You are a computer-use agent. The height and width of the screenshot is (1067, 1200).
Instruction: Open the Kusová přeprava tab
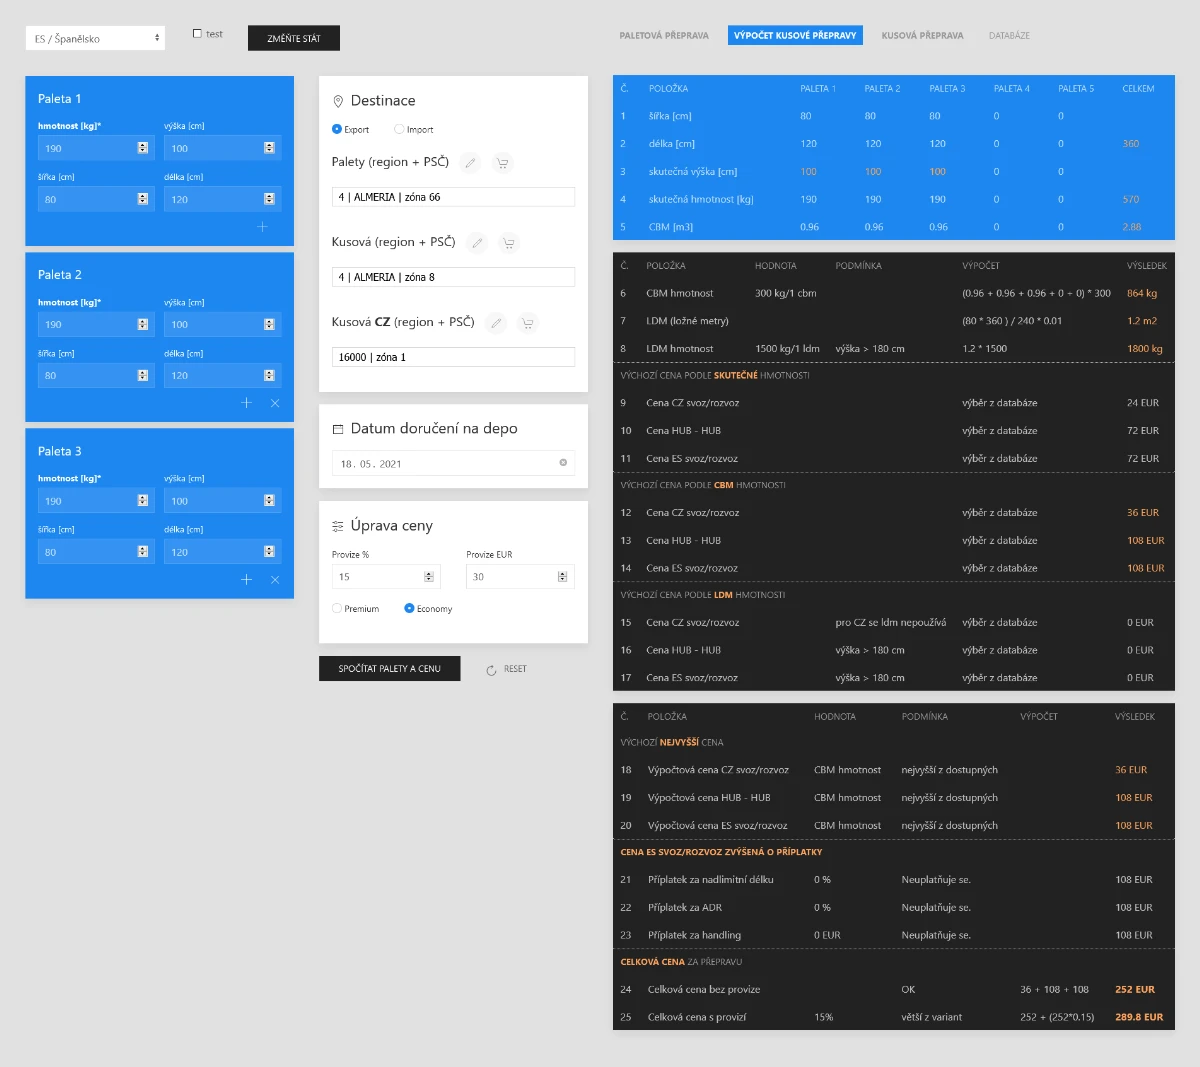[922, 36]
